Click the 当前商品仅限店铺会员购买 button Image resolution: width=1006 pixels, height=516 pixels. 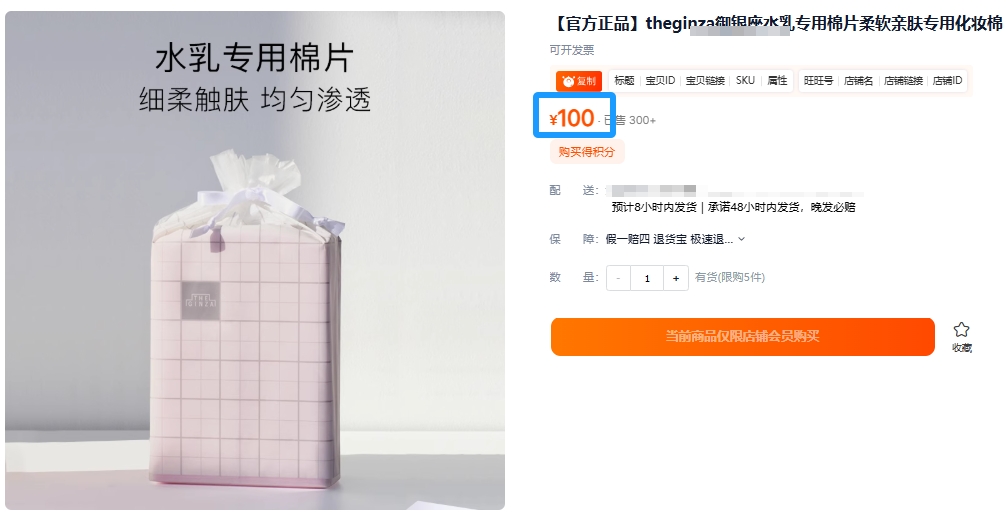click(x=742, y=336)
